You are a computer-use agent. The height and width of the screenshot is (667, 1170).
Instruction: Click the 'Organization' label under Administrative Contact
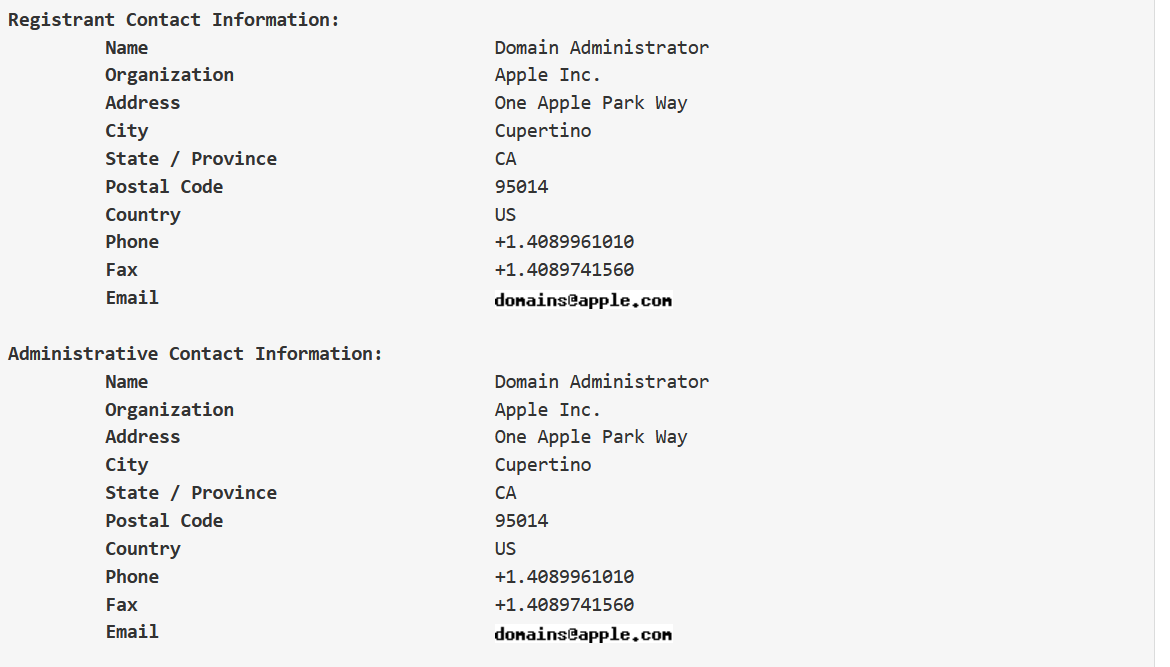coord(169,410)
